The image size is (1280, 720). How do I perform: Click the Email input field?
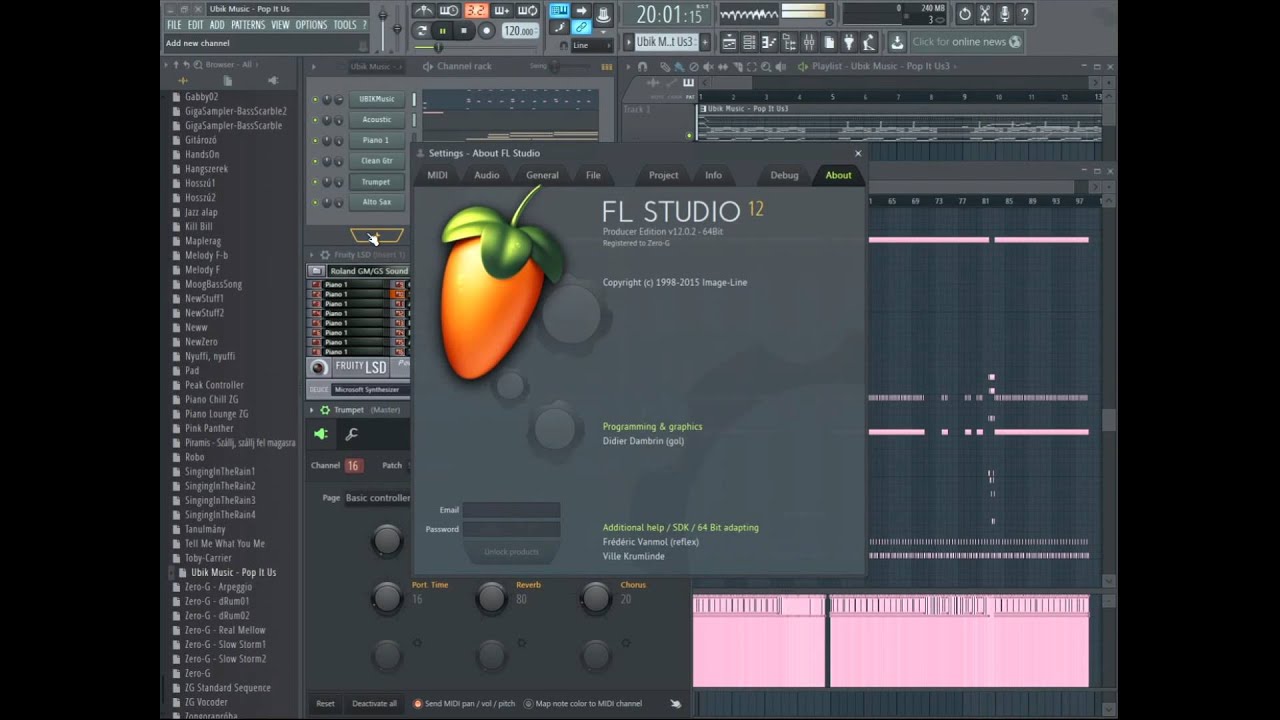pos(511,510)
